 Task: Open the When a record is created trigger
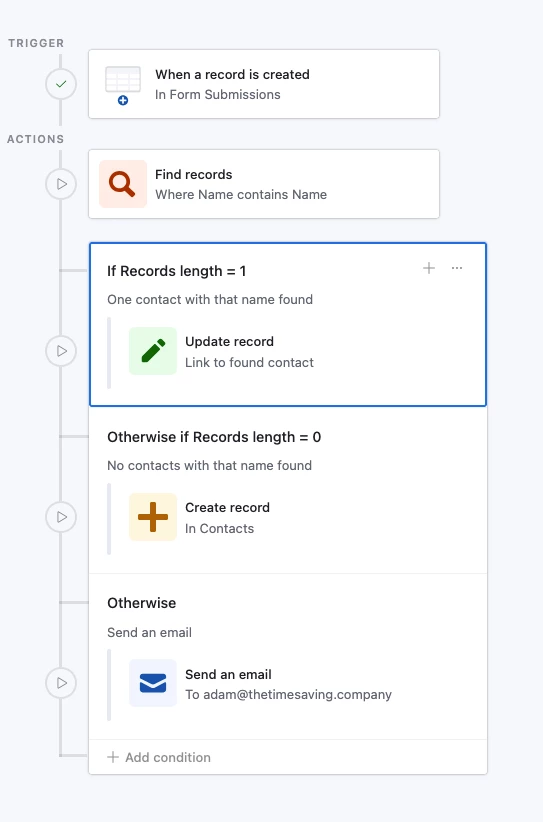pos(264,84)
